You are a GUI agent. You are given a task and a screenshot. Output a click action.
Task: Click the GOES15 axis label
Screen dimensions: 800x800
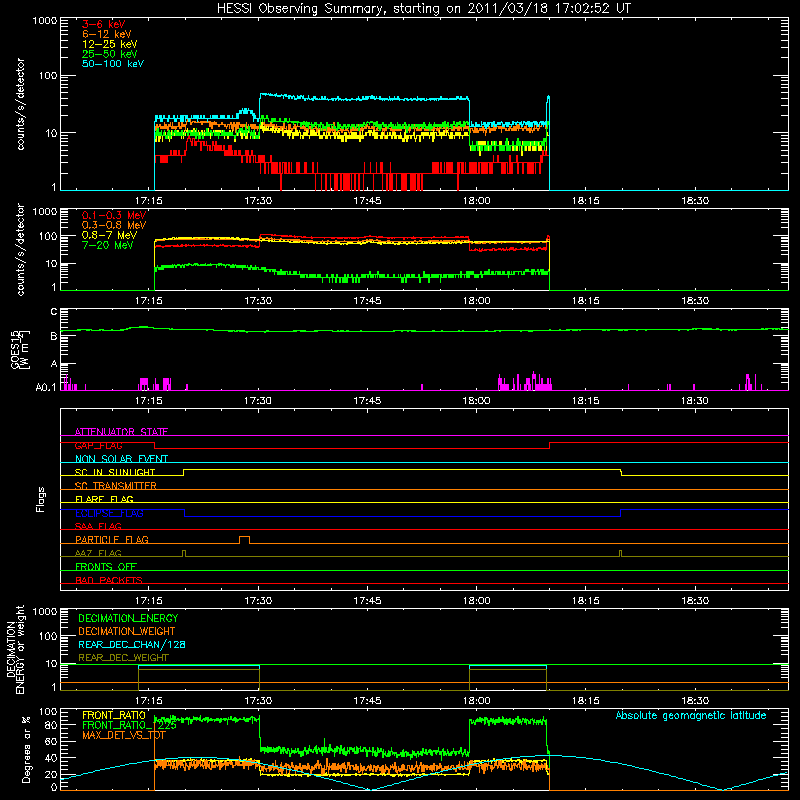click(20, 349)
